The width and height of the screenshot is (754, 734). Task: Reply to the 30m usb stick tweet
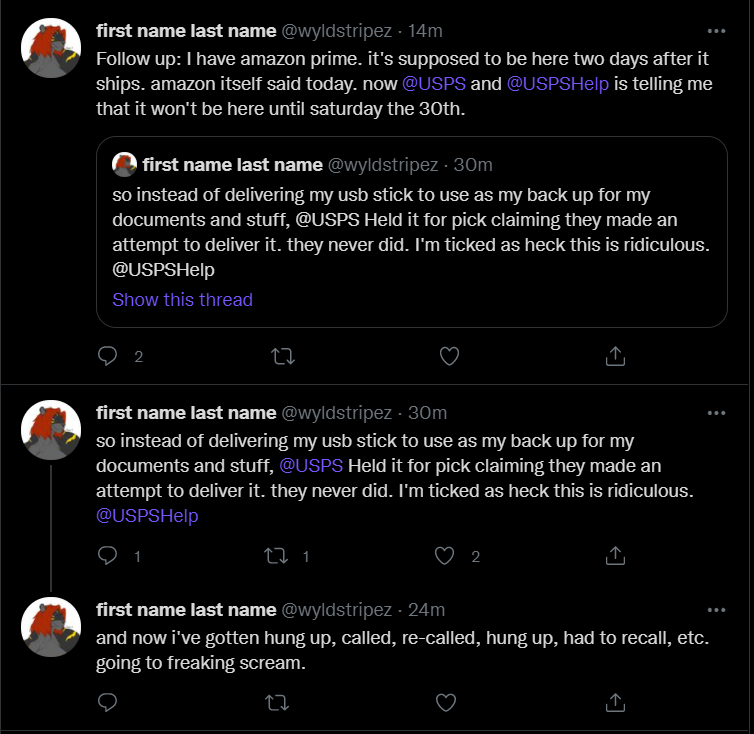coord(107,556)
